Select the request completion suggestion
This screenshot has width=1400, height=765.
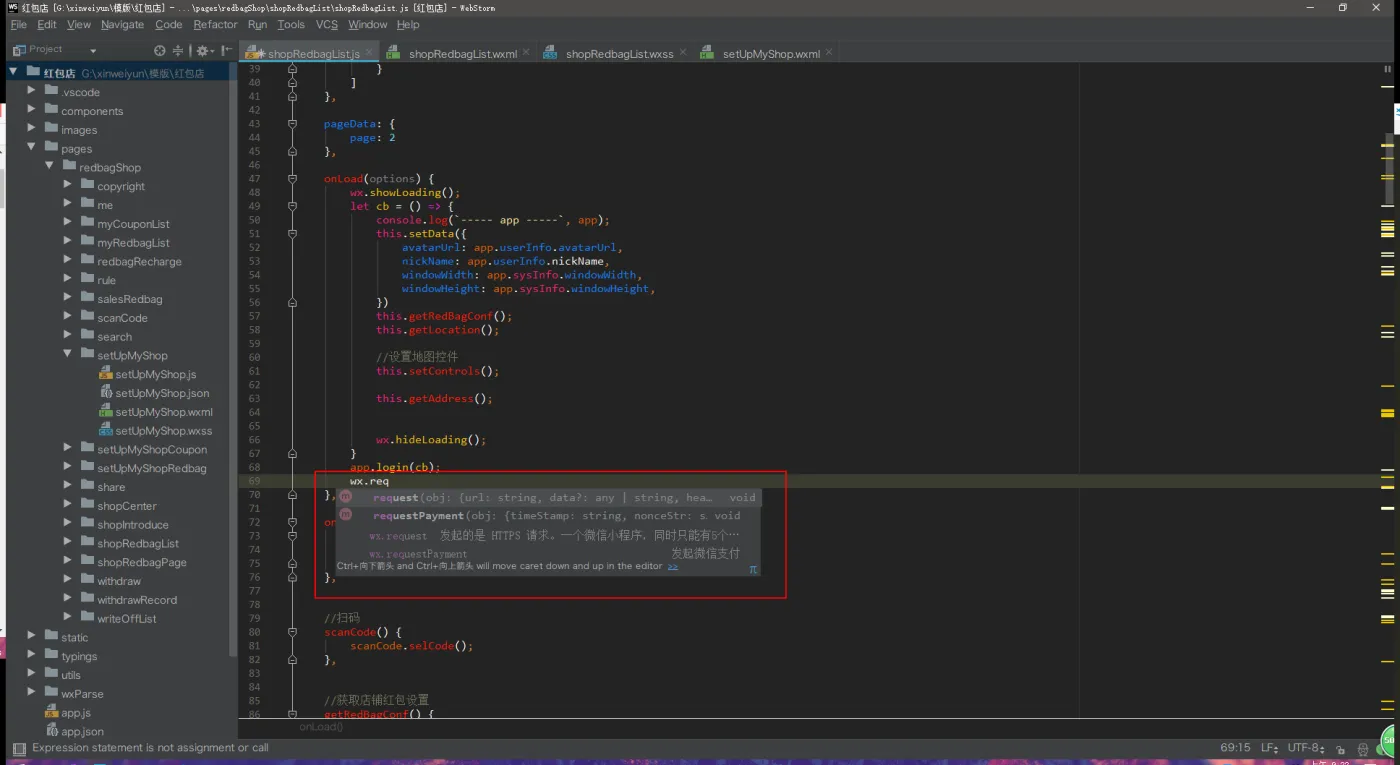tap(548, 497)
